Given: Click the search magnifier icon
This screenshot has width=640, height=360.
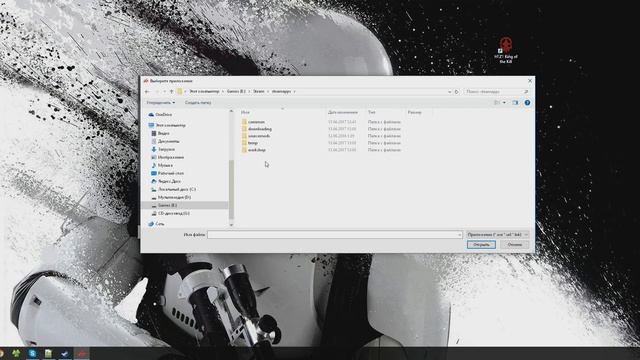Looking at the screenshot, I should pyautogui.click(x=526, y=91).
